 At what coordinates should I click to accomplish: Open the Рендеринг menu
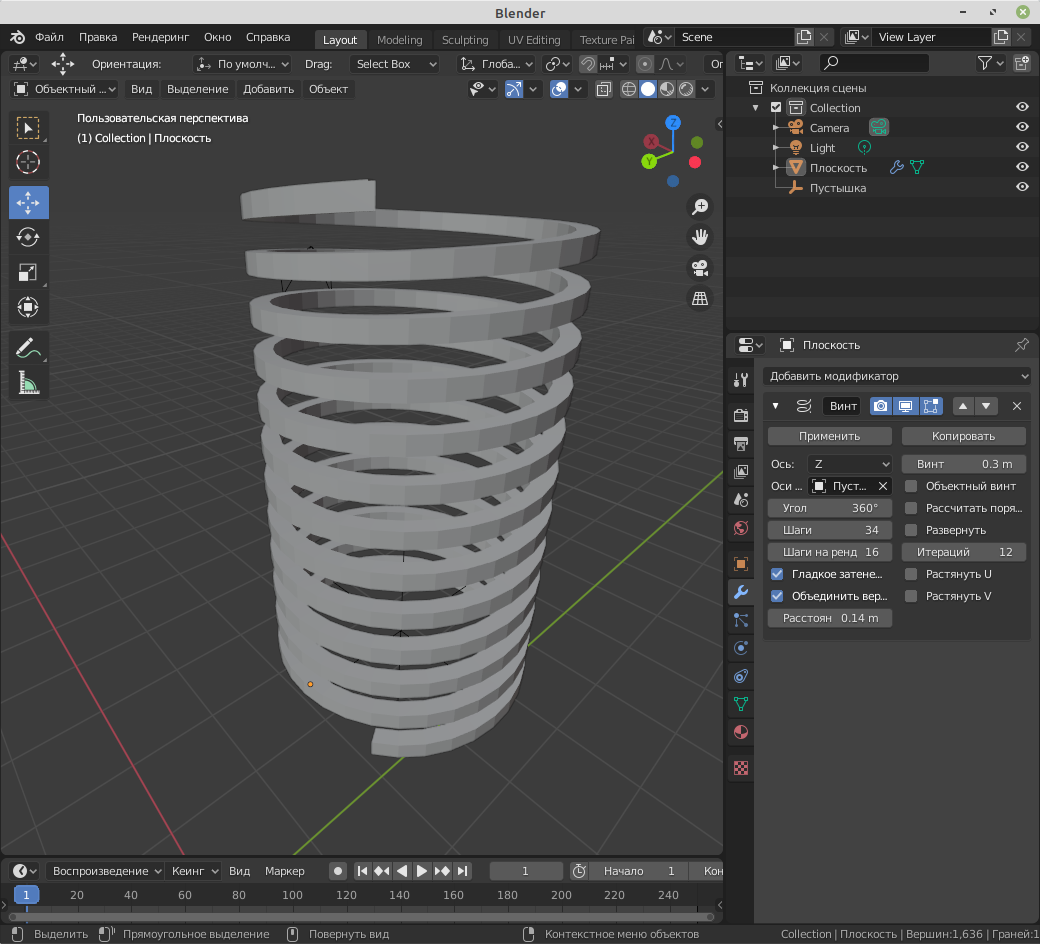pos(160,37)
